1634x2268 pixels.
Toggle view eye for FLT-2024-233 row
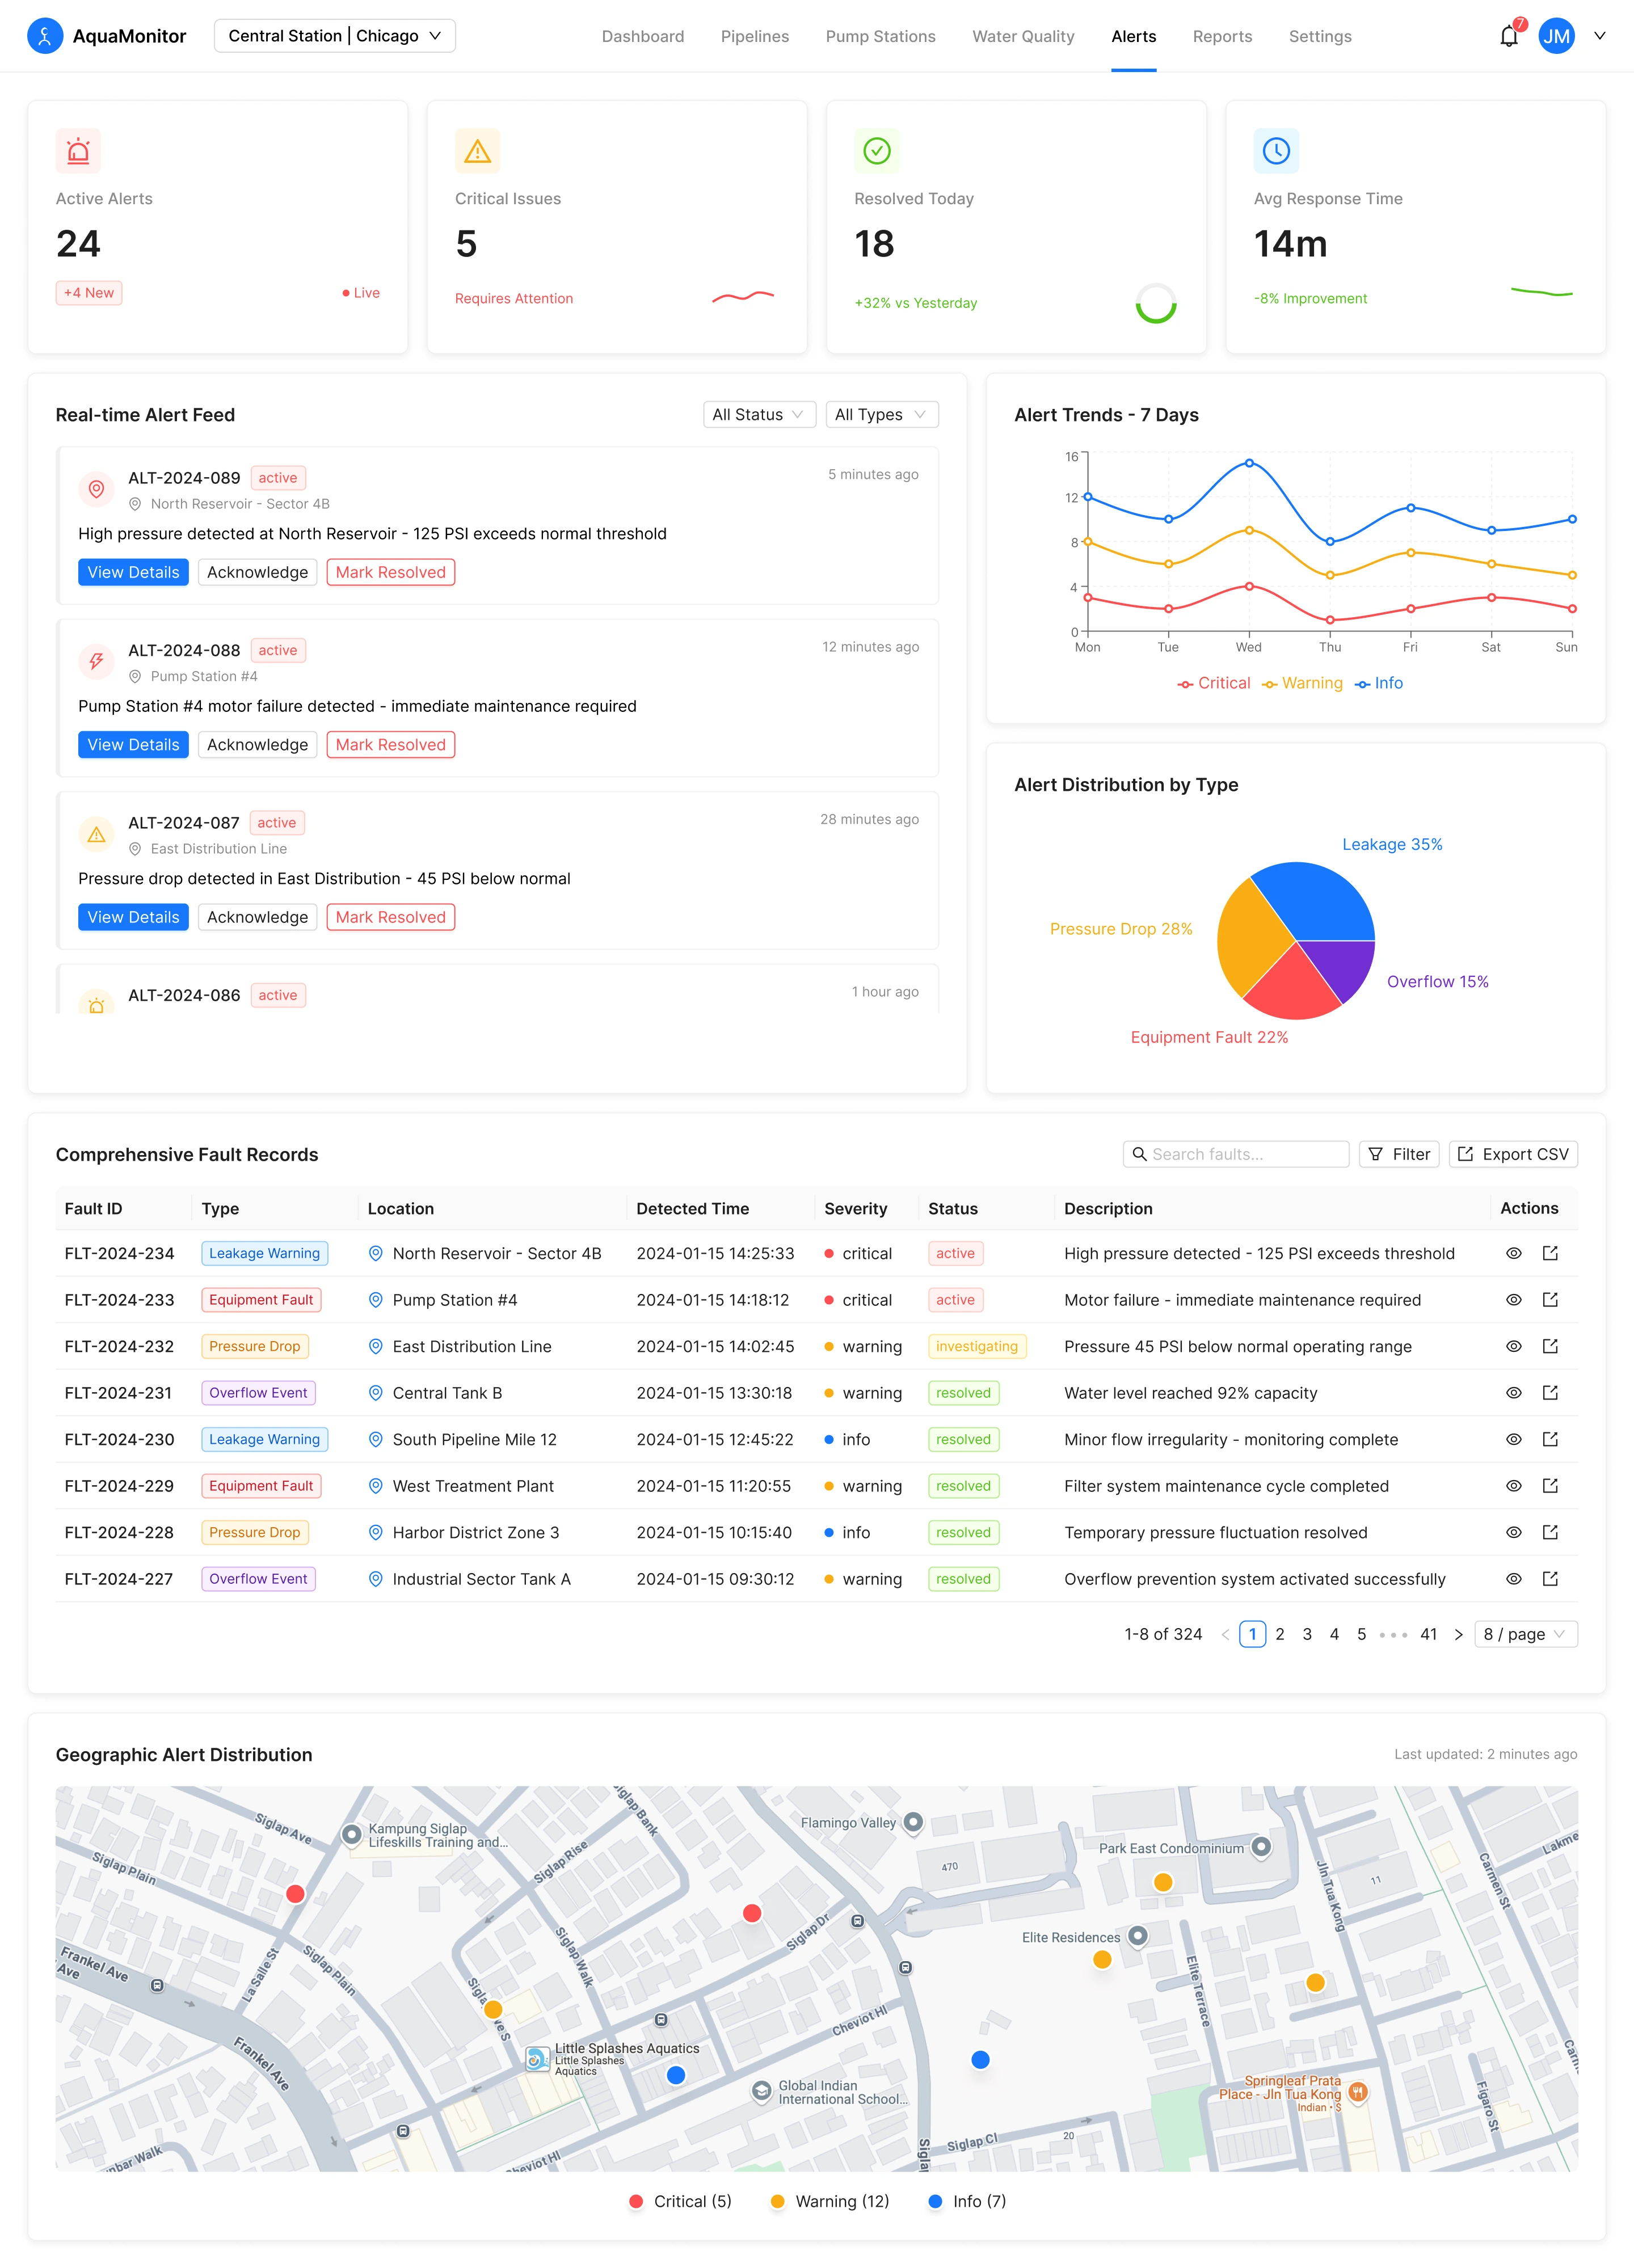(x=1513, y=1300)
